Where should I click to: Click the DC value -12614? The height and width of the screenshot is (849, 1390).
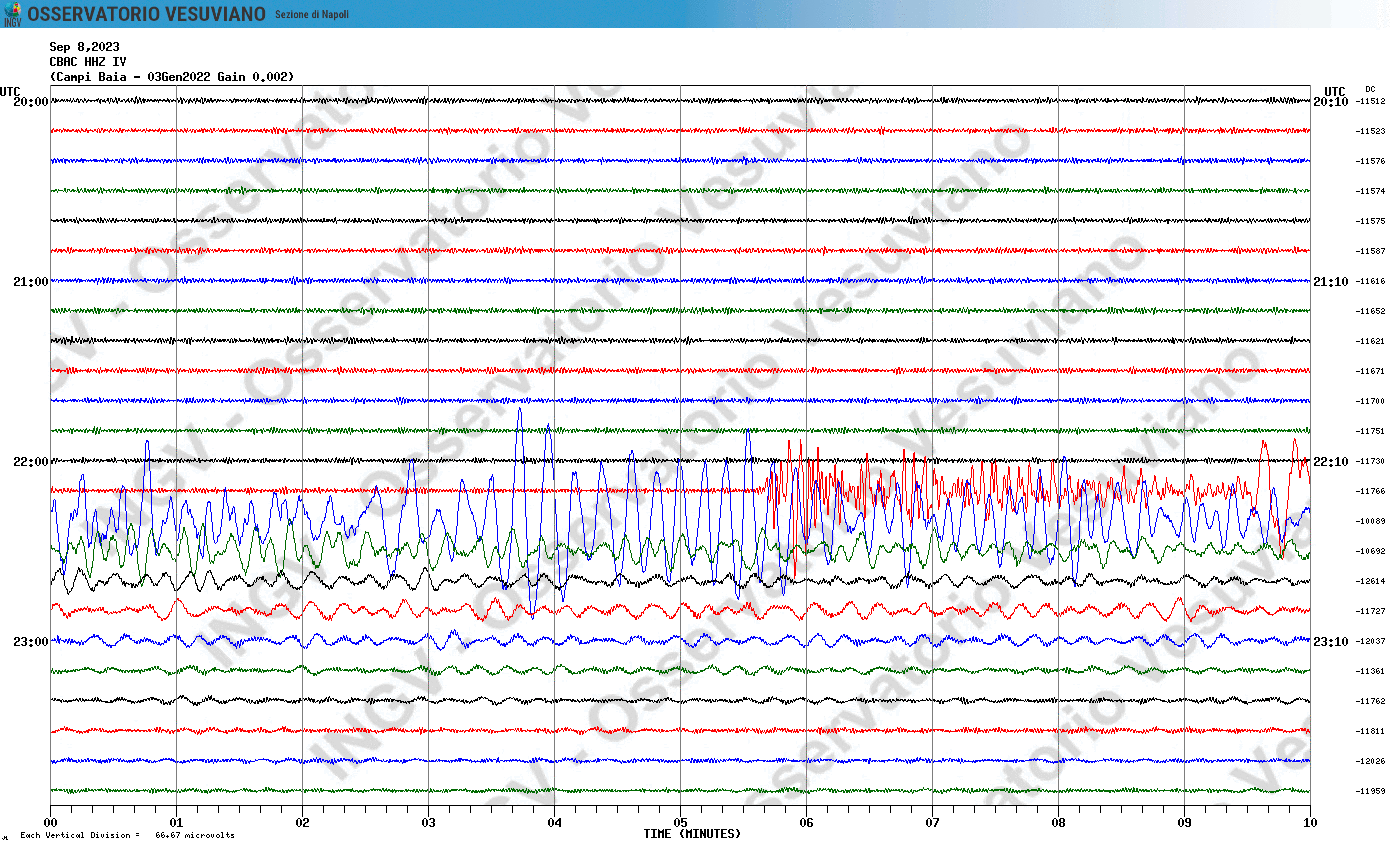click(1370, 581)
